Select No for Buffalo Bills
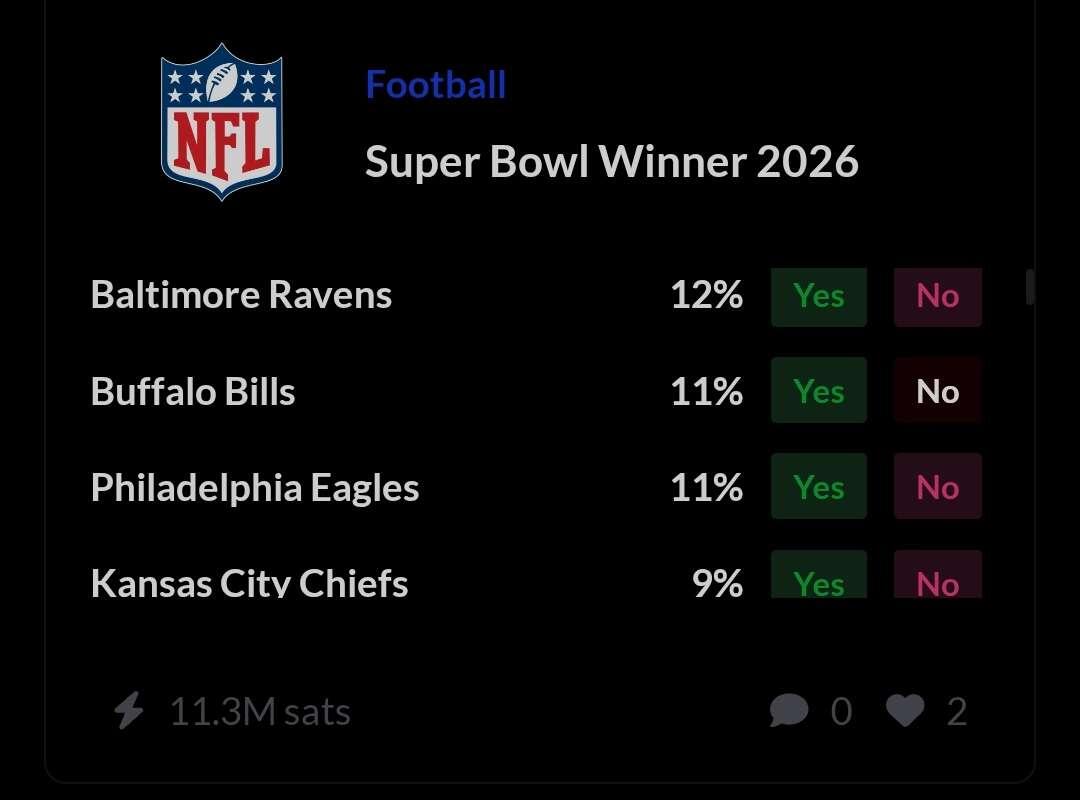The image size is (1080, 800). (937, 390)
